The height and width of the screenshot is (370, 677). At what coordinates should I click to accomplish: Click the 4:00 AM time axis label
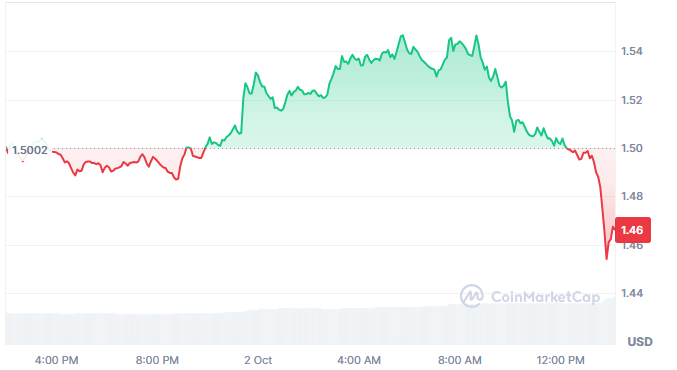[x=359, y=360]
